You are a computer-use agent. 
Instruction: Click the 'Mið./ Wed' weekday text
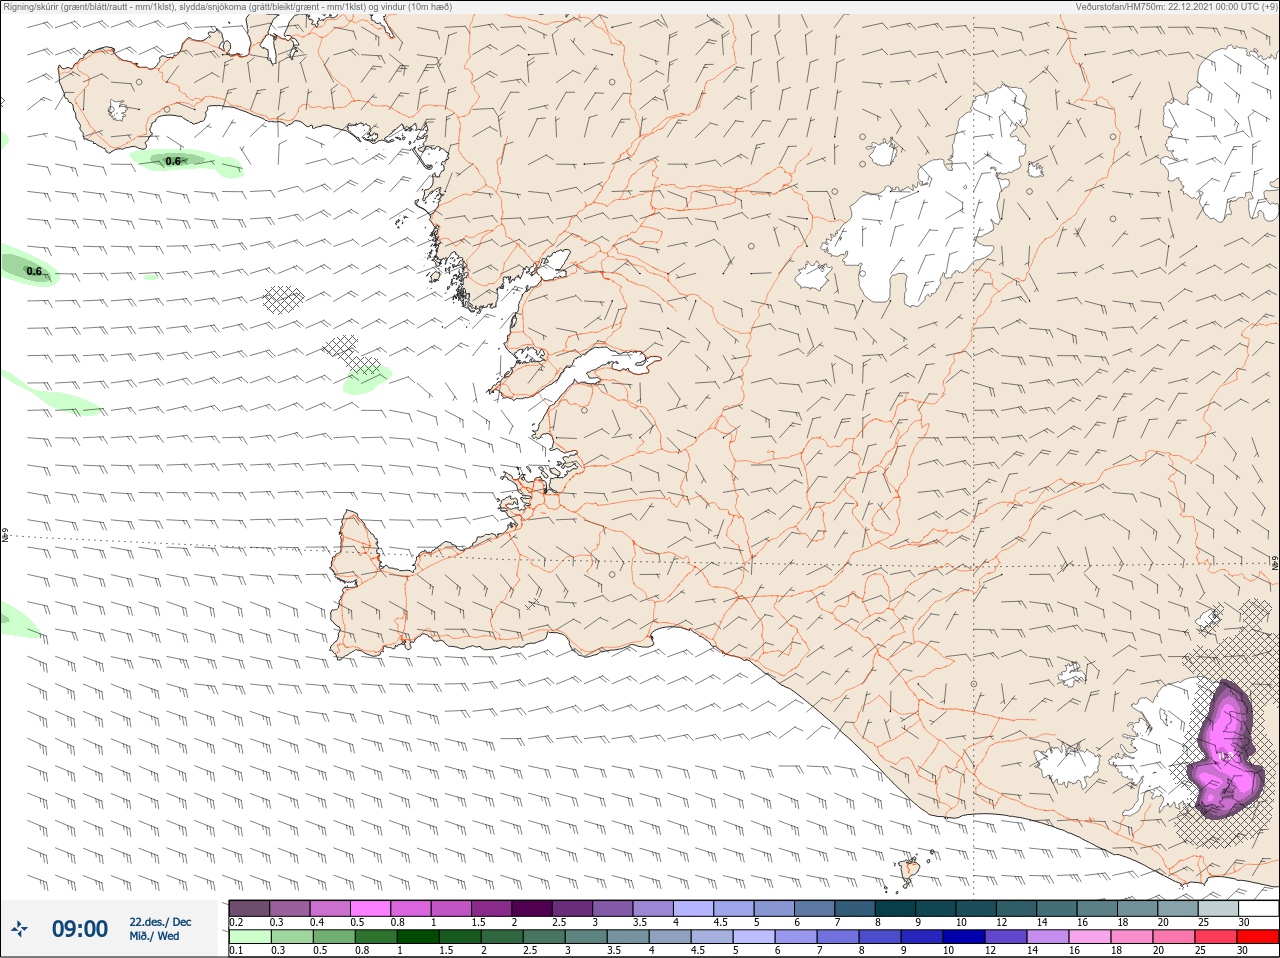[x=154, y=936]
